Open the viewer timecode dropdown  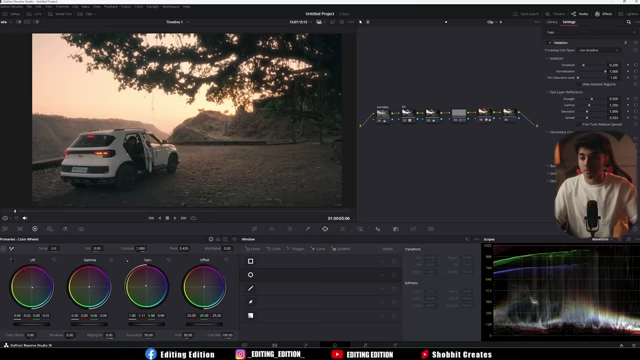[300, 22]
